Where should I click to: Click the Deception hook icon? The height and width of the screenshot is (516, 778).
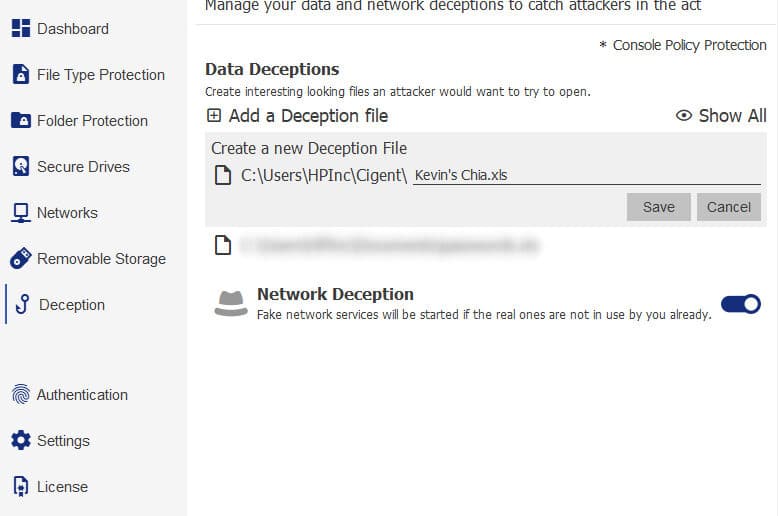click(x=22, y=304)
